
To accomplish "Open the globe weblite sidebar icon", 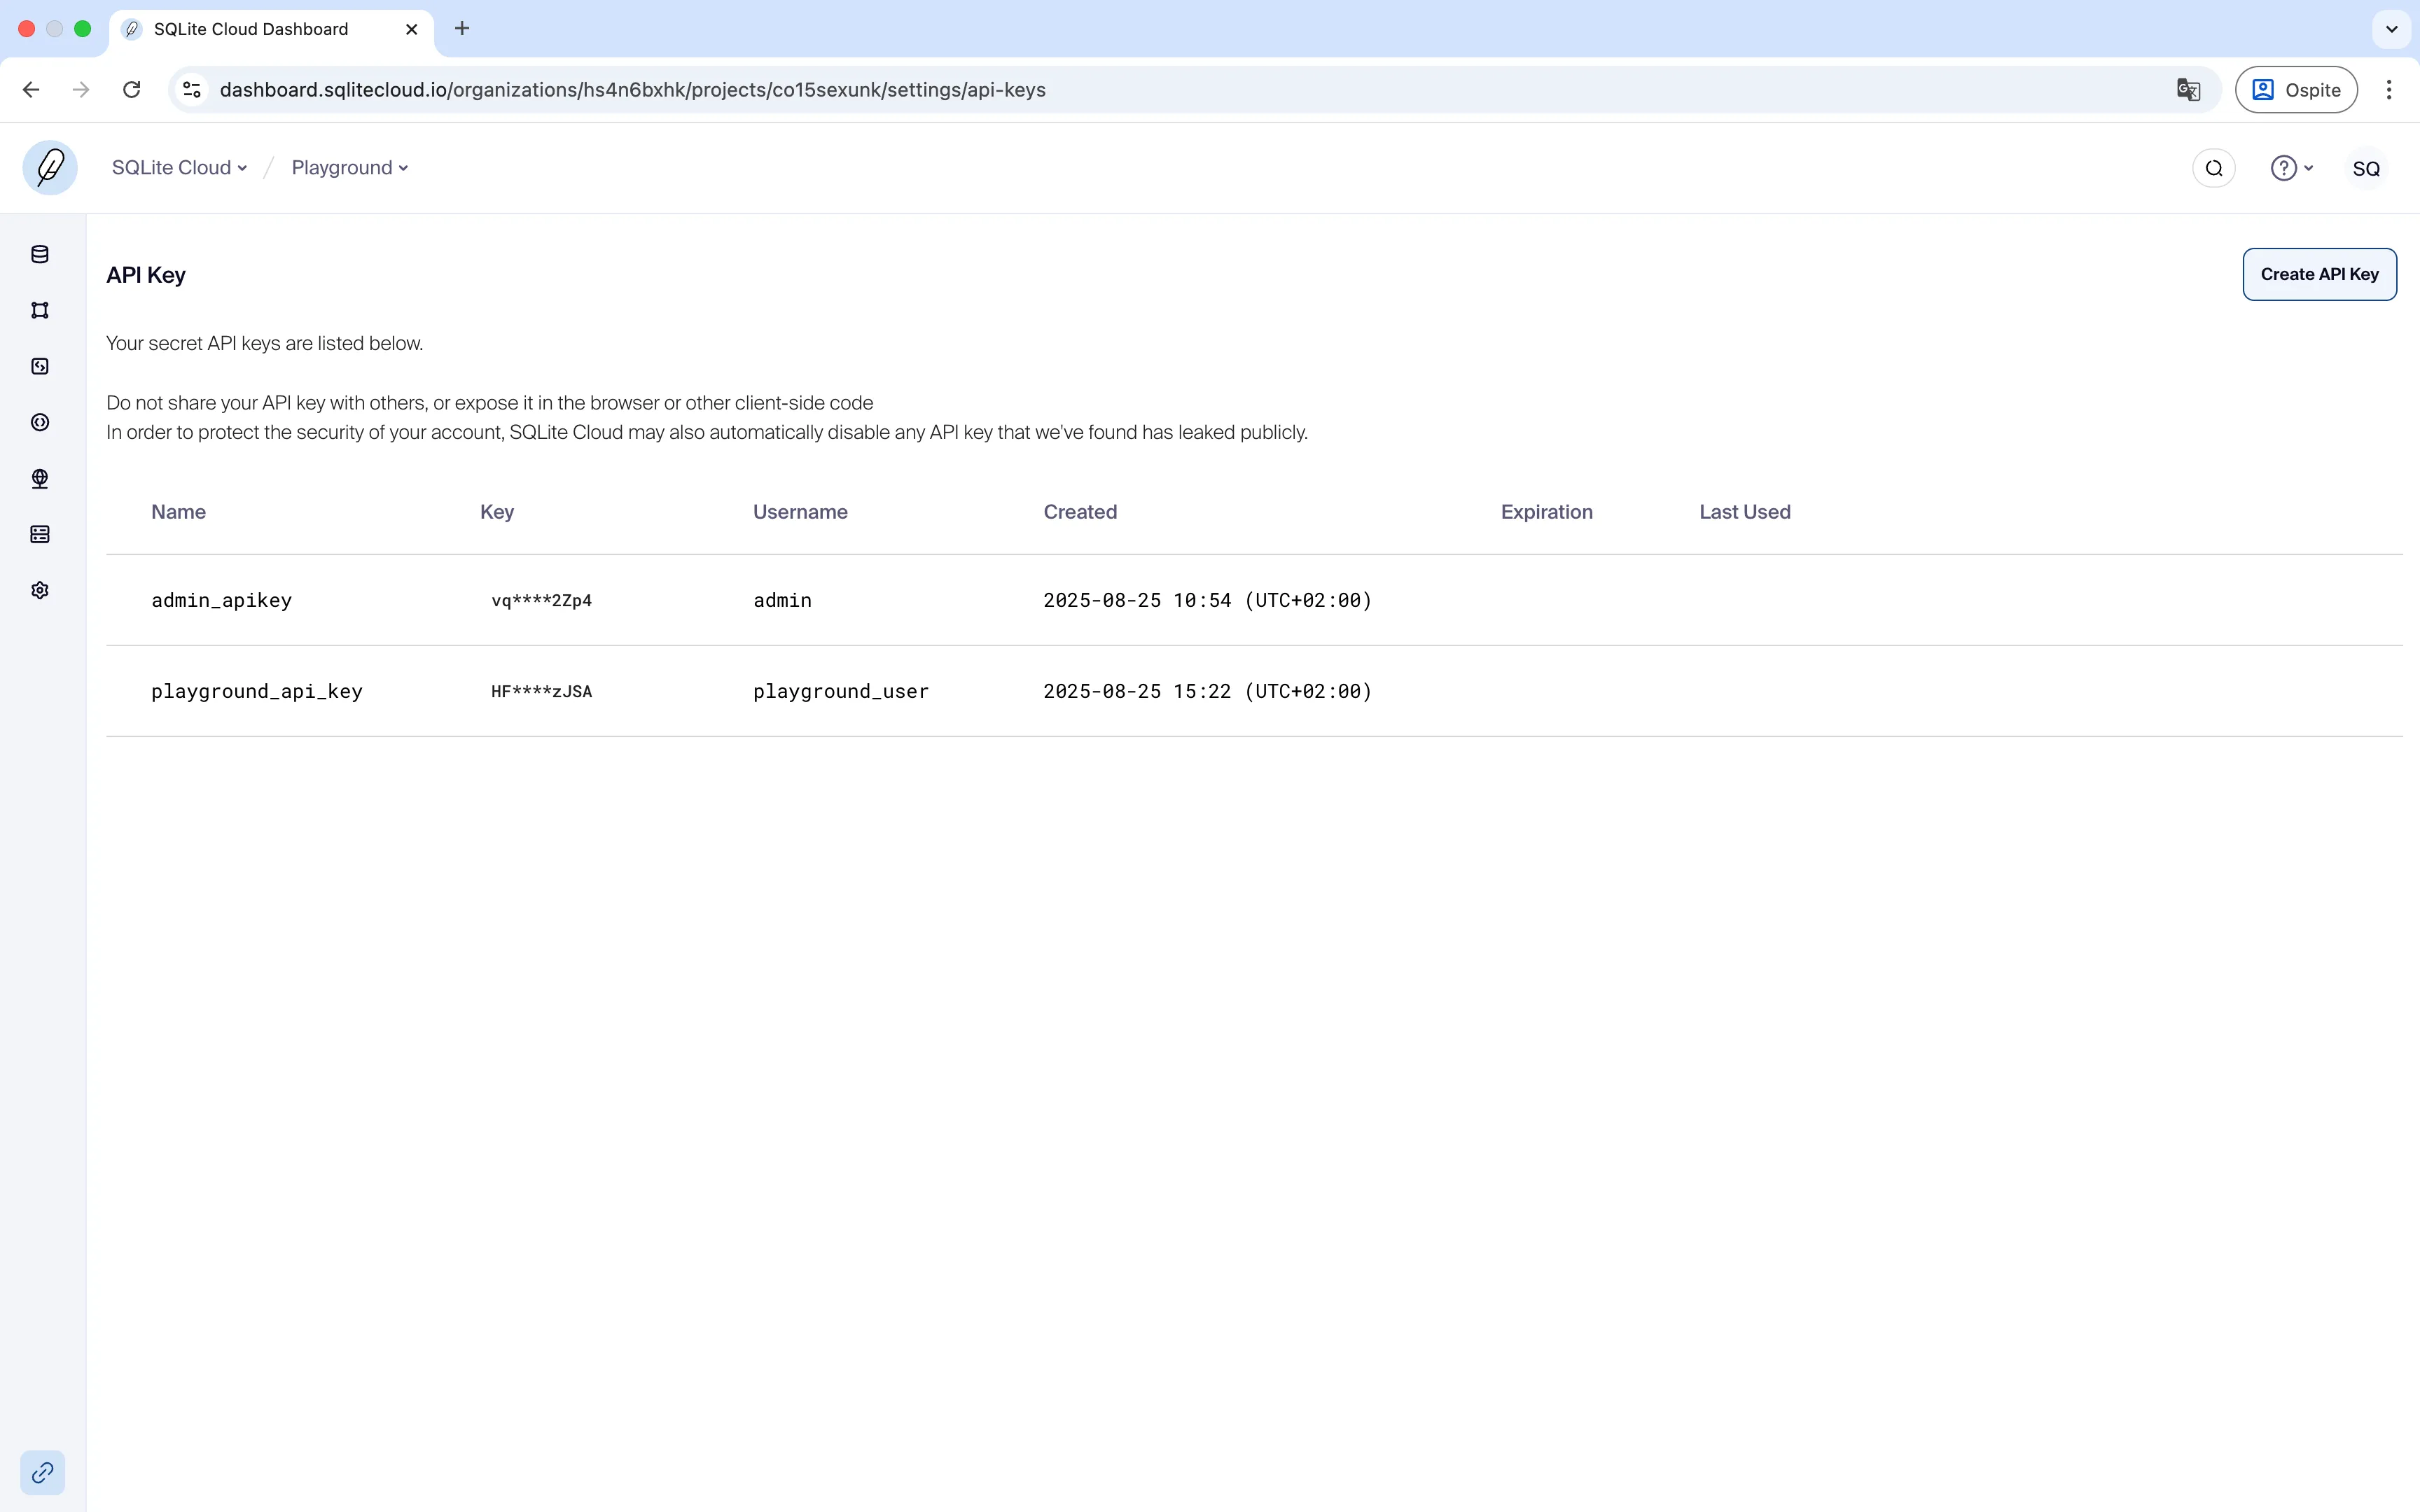I will pos(40,478).
